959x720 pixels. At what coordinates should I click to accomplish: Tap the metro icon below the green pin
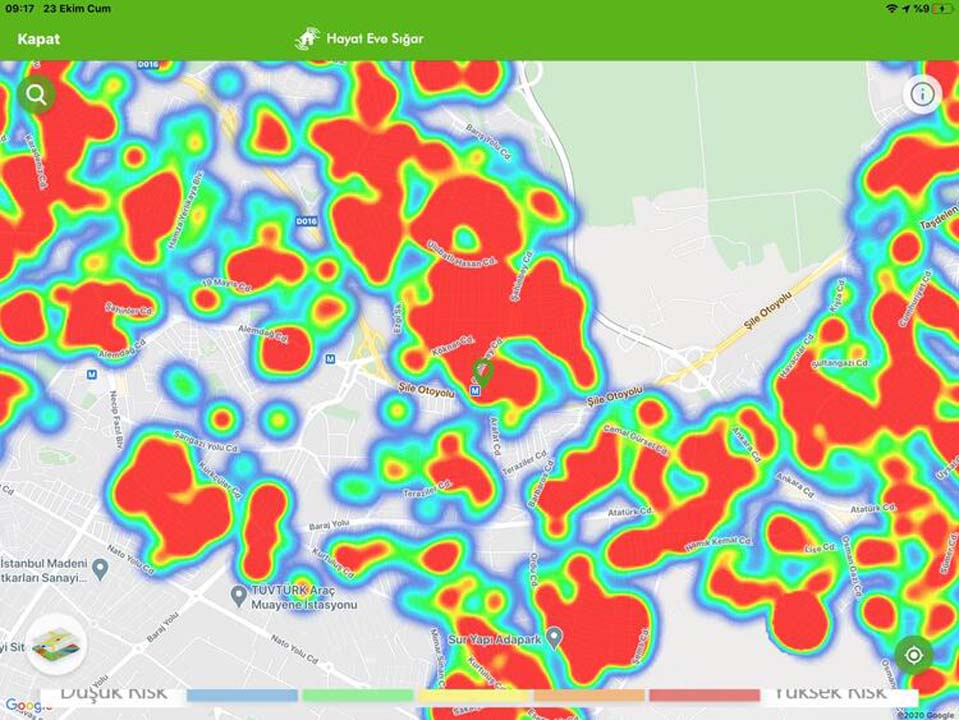476,390
